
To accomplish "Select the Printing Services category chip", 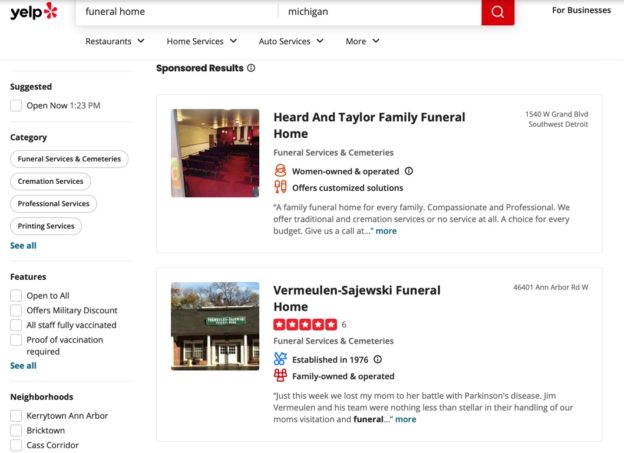I will tap(46, 226).
